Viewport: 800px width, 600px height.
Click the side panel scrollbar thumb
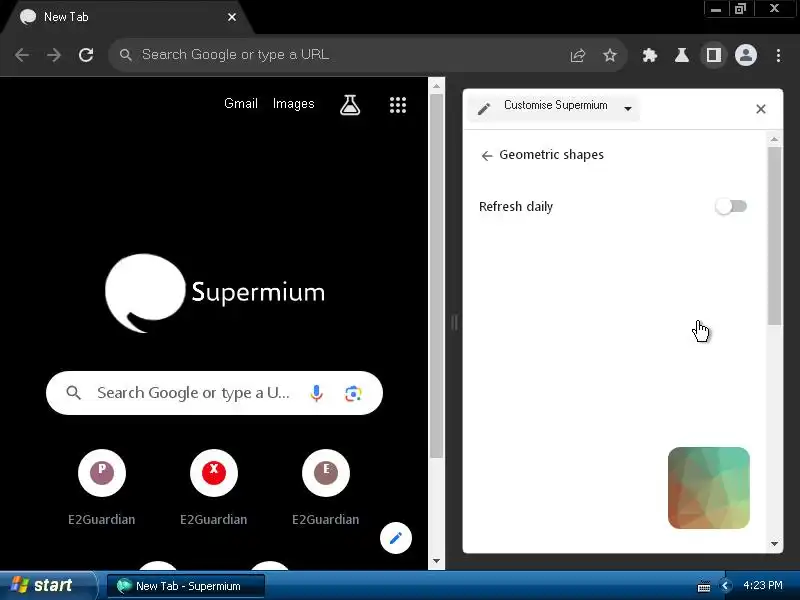click(x=774, y=236)
